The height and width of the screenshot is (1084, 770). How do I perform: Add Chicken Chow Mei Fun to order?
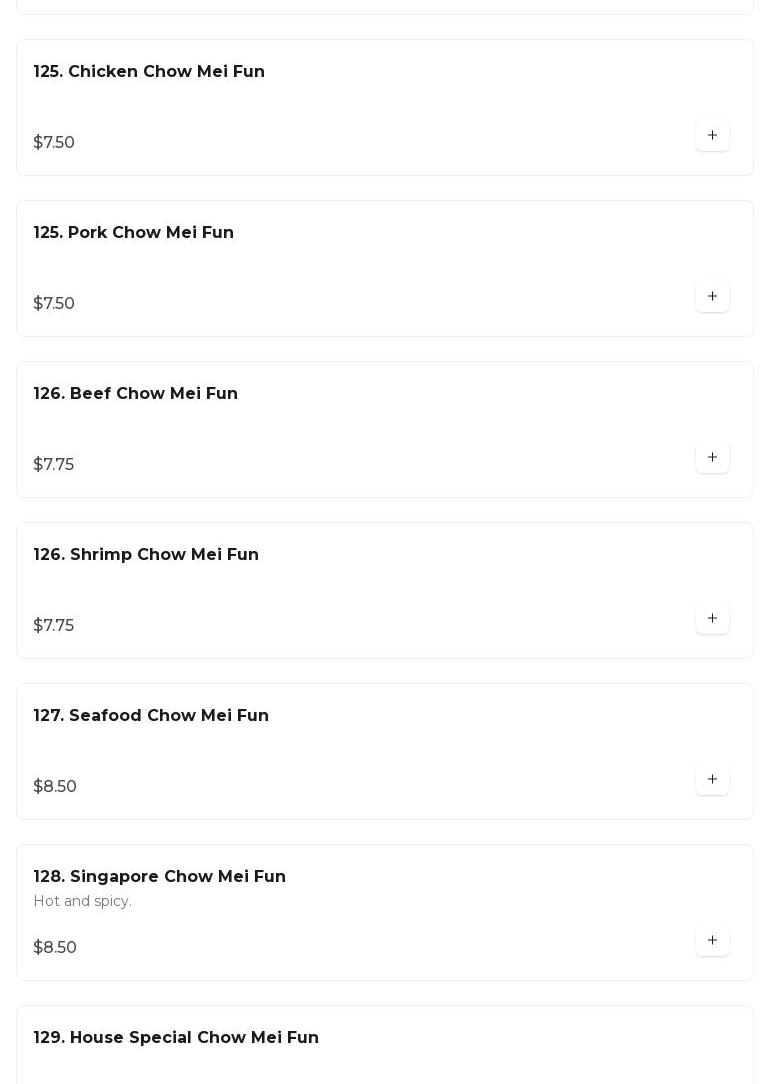click(x=712, y=136)
